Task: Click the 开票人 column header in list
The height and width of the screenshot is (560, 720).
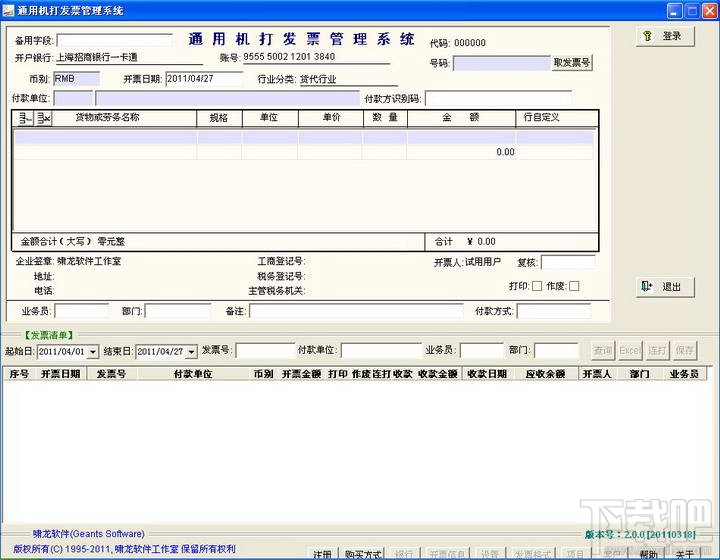Action: click(x=597, y=374)
